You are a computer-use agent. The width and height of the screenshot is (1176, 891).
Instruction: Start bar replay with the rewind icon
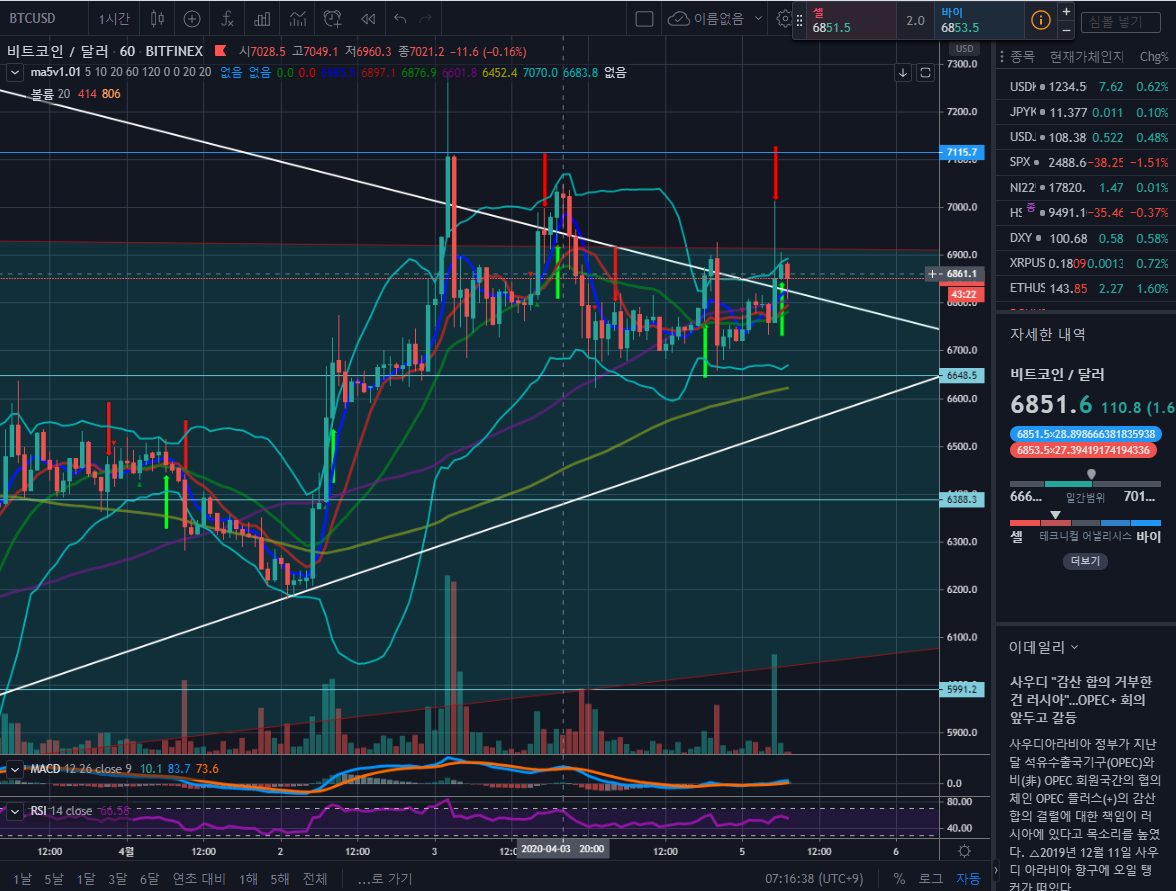point(368,19)
